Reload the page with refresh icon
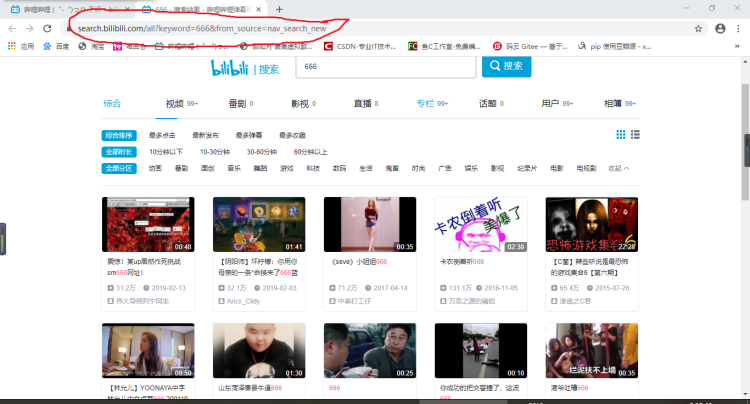Viewport: 750px width, 404px height. tap(47, 29)
